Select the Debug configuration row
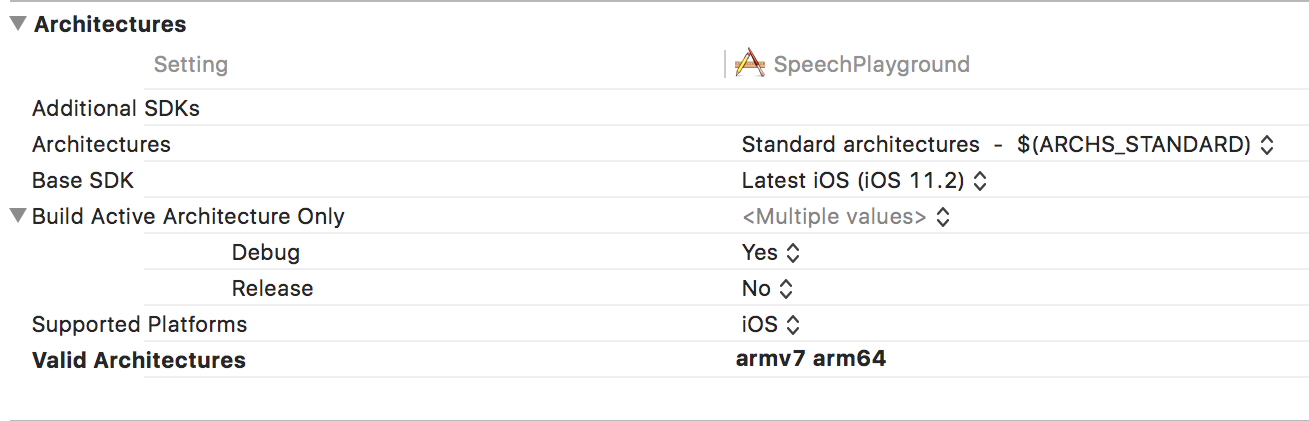 265,252
